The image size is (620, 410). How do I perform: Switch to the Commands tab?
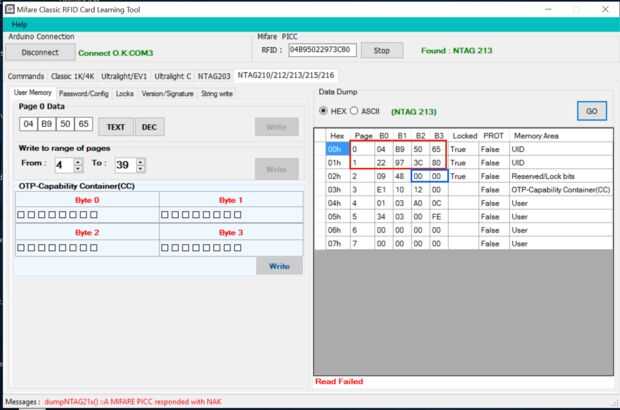pos(26,76)
